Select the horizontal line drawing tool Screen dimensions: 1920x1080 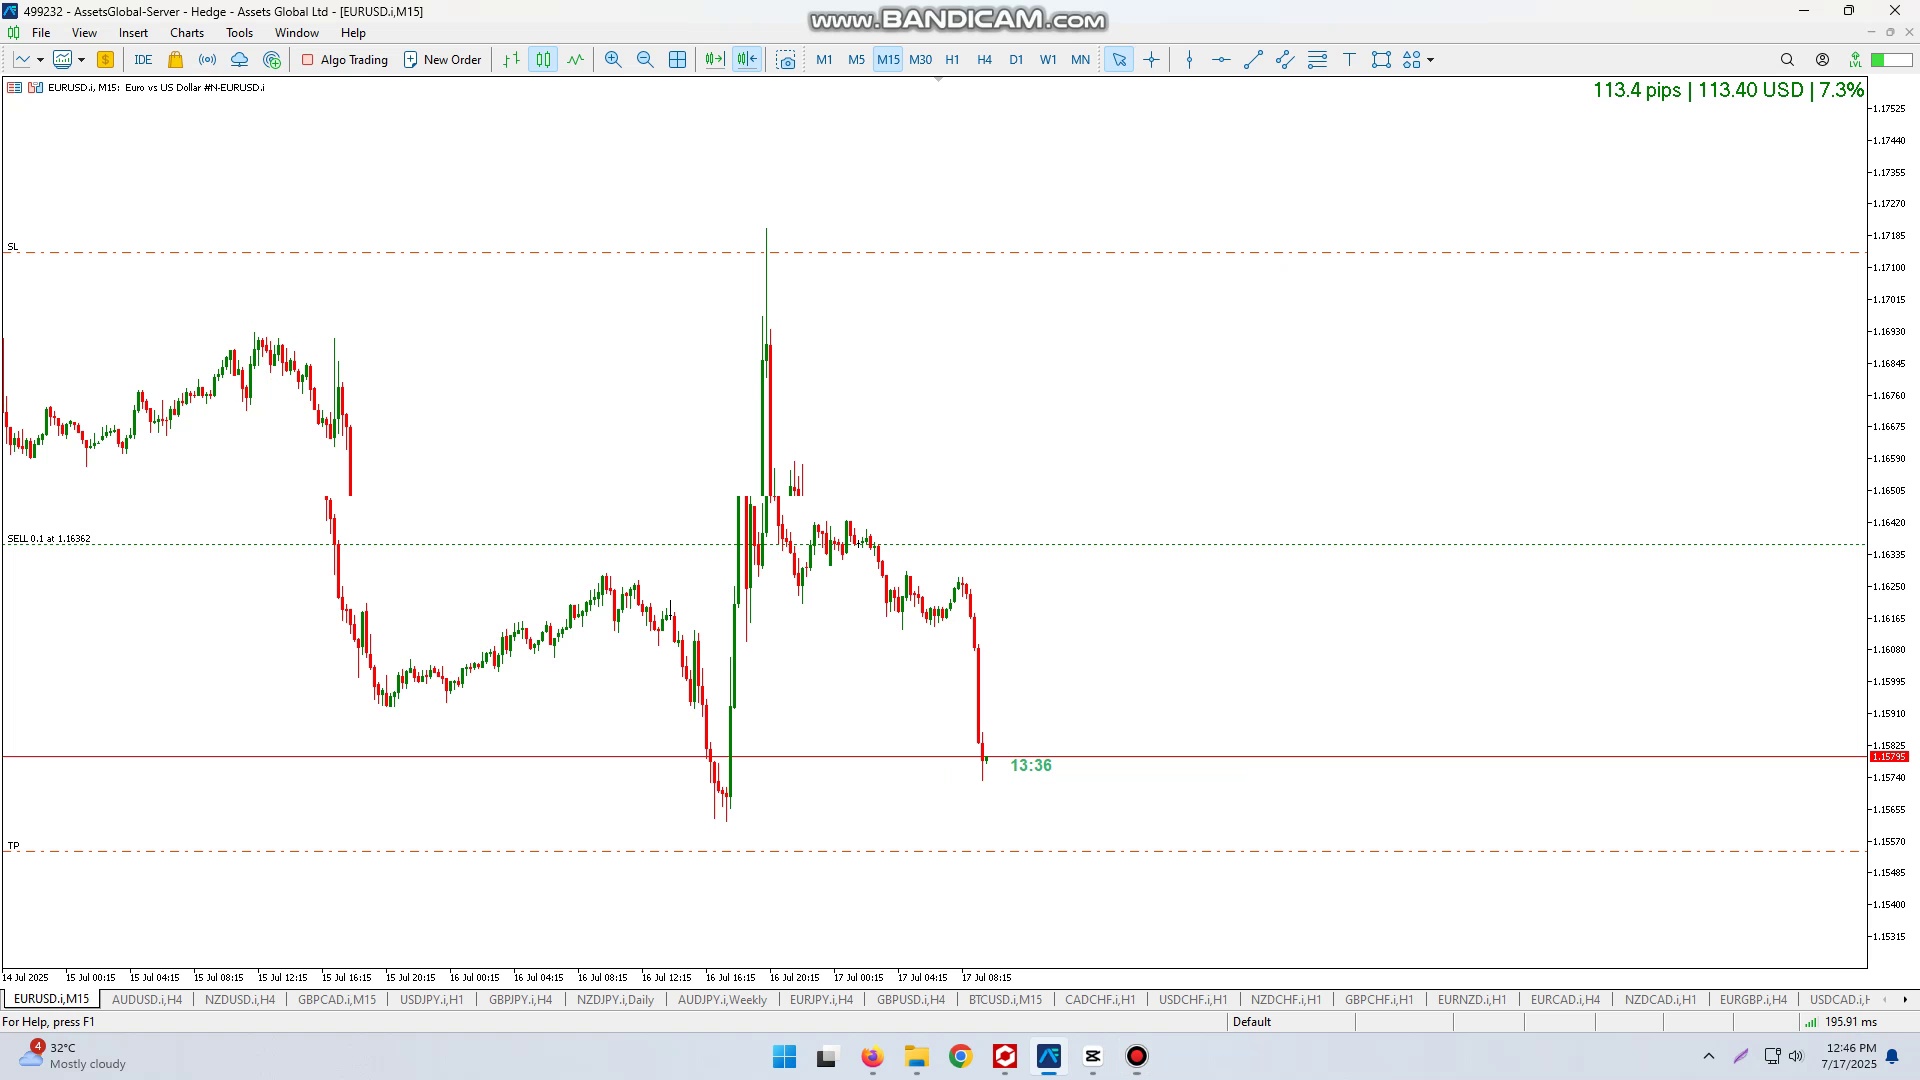pyautogui.click(x=1221, y=60)
